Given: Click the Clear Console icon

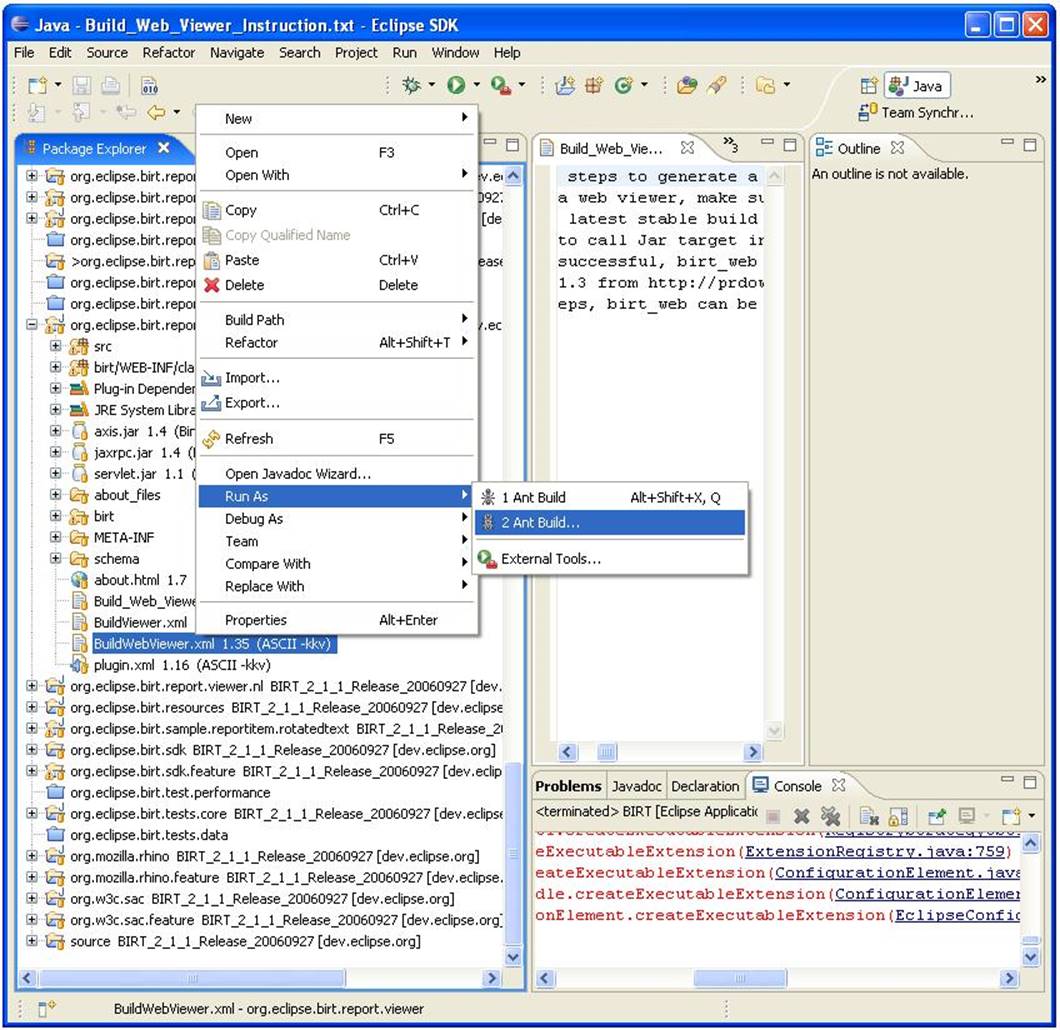Looking at the screenshot, I should (x=868, y=817).
